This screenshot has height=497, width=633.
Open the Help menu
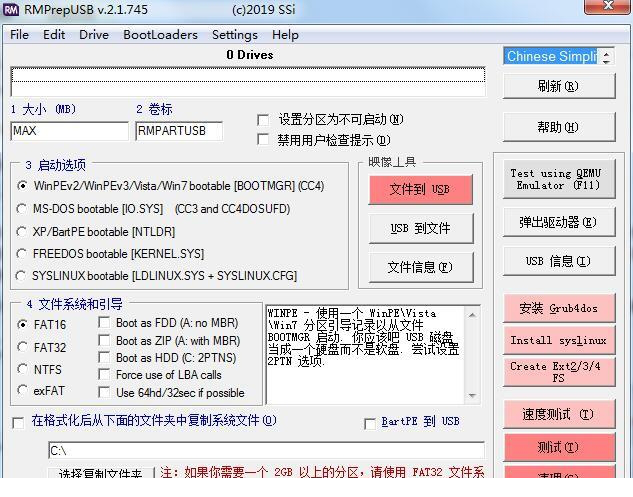click(x=285, y=35)
